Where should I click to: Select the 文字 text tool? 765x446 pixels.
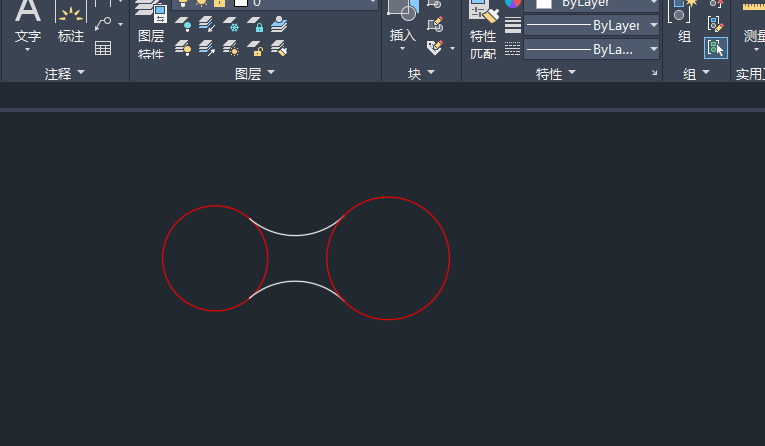[27, 20]
